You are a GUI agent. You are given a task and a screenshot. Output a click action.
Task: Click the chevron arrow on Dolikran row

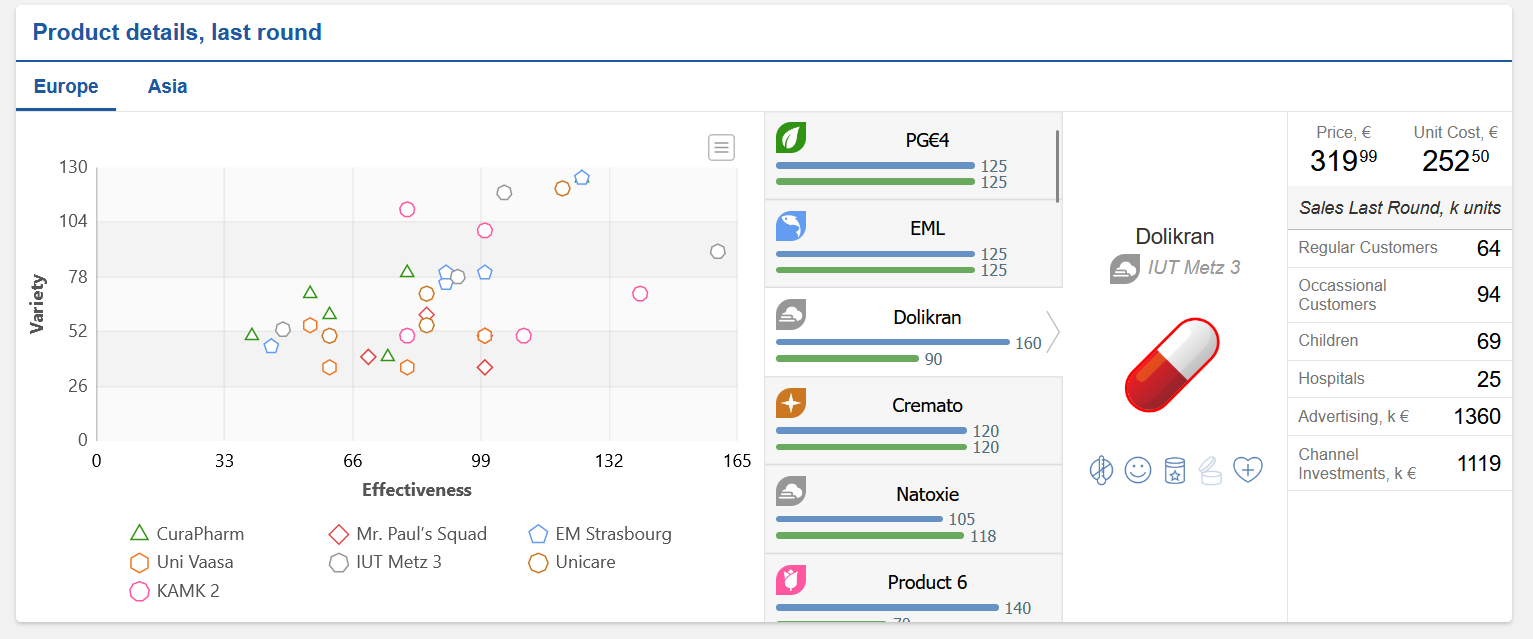[1052, 332]
